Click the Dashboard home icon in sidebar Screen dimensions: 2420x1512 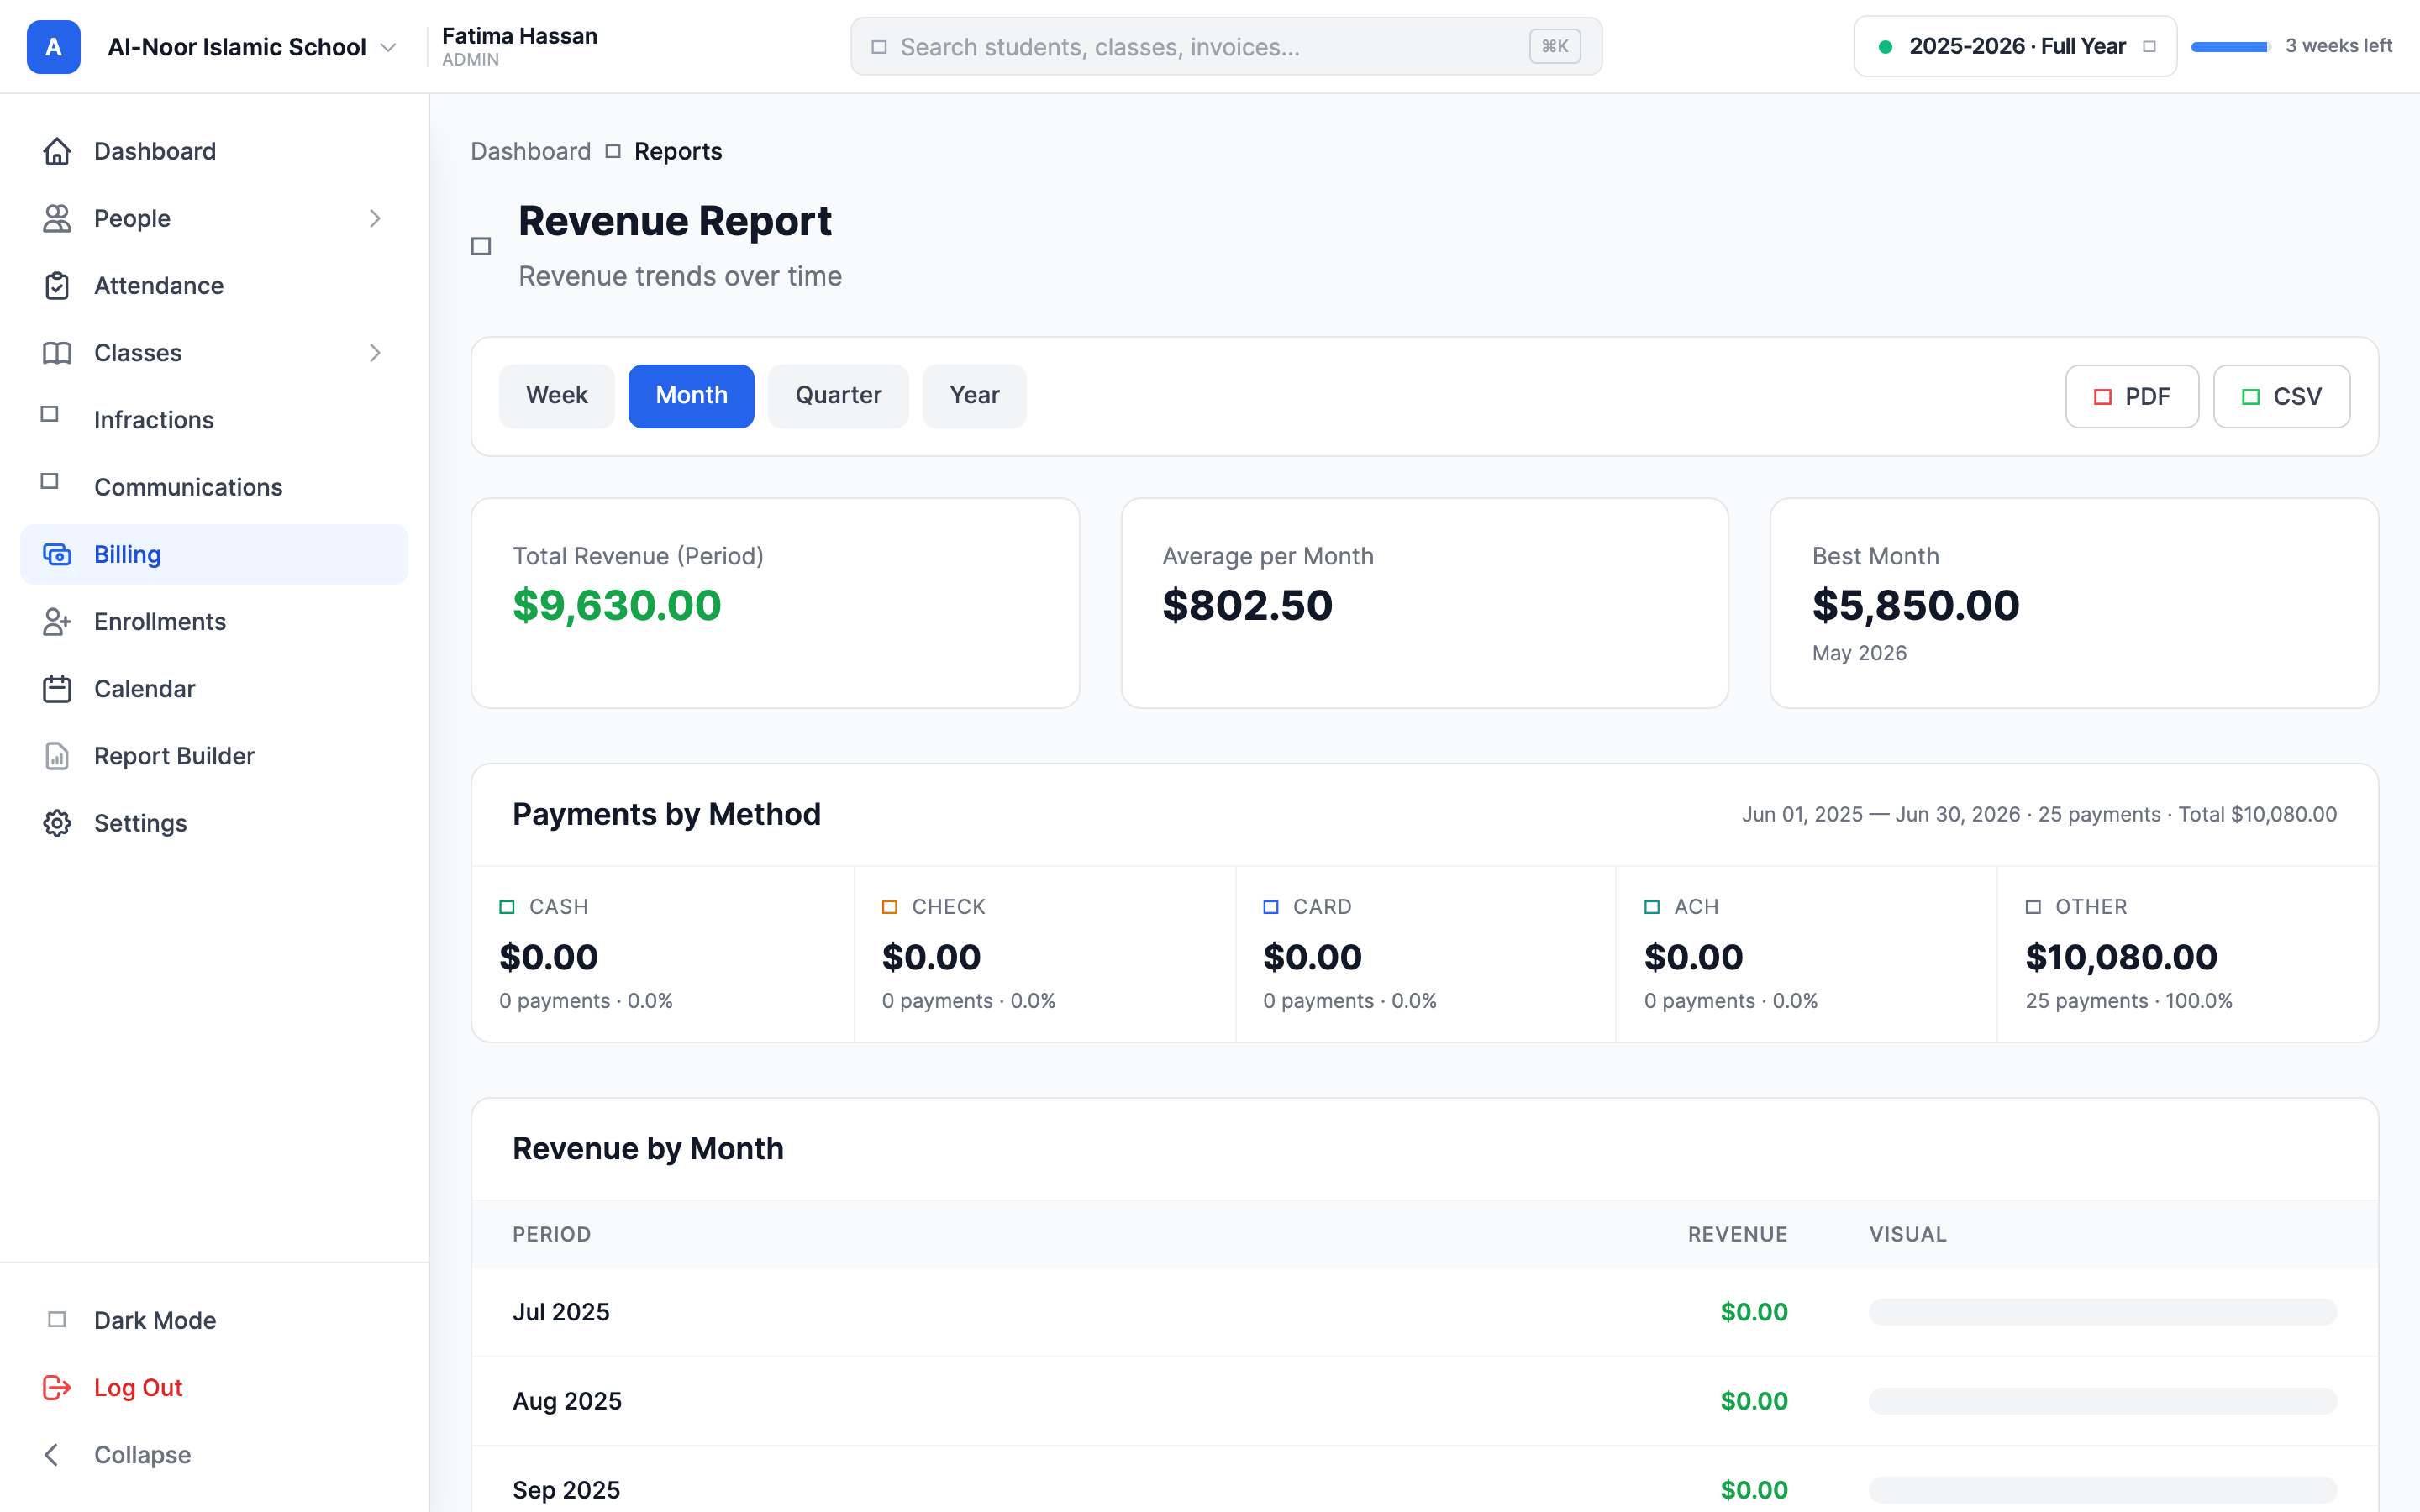tap(57, 151)
